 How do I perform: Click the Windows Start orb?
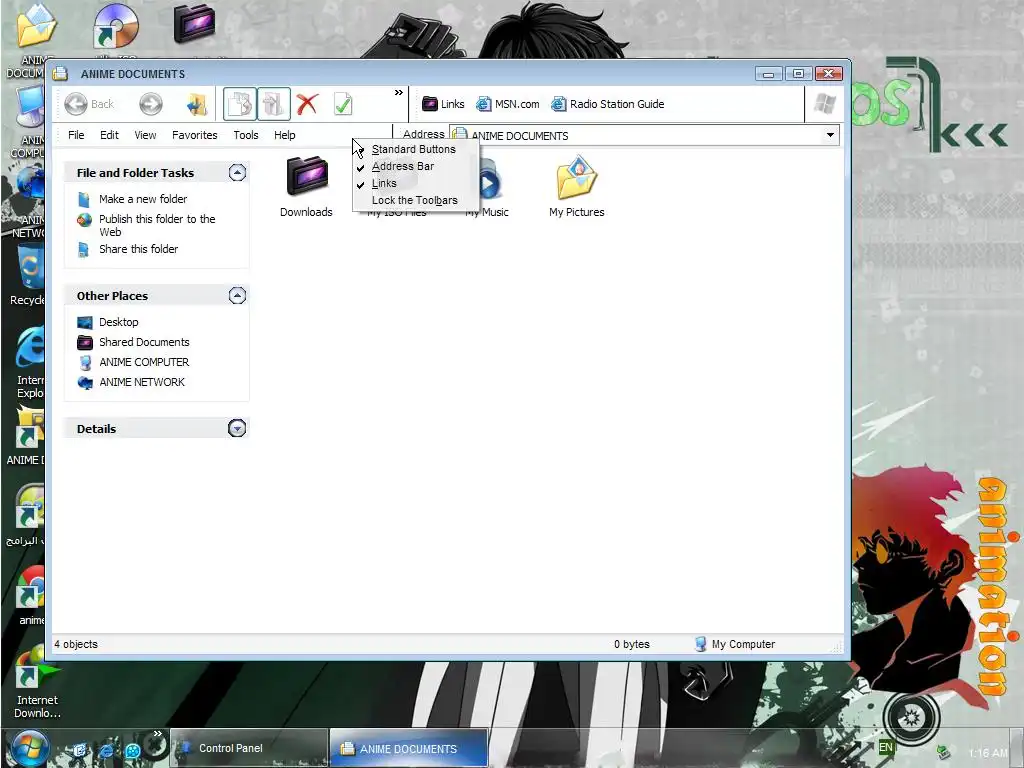[29, 748]
